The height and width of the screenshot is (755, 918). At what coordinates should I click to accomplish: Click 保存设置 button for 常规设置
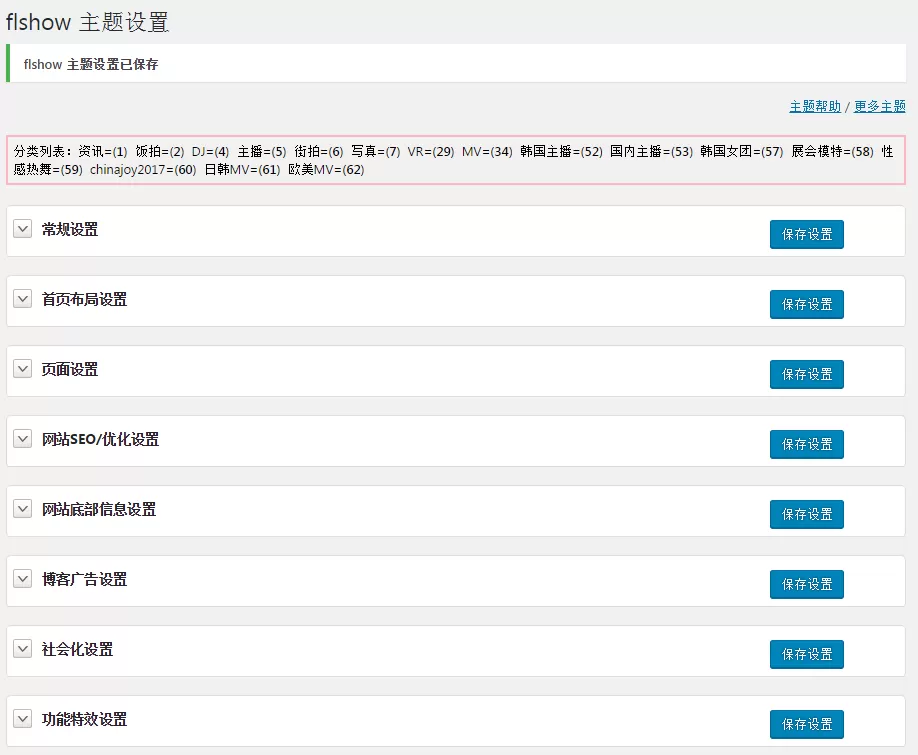pyautogui.click(x=806, y=234)
